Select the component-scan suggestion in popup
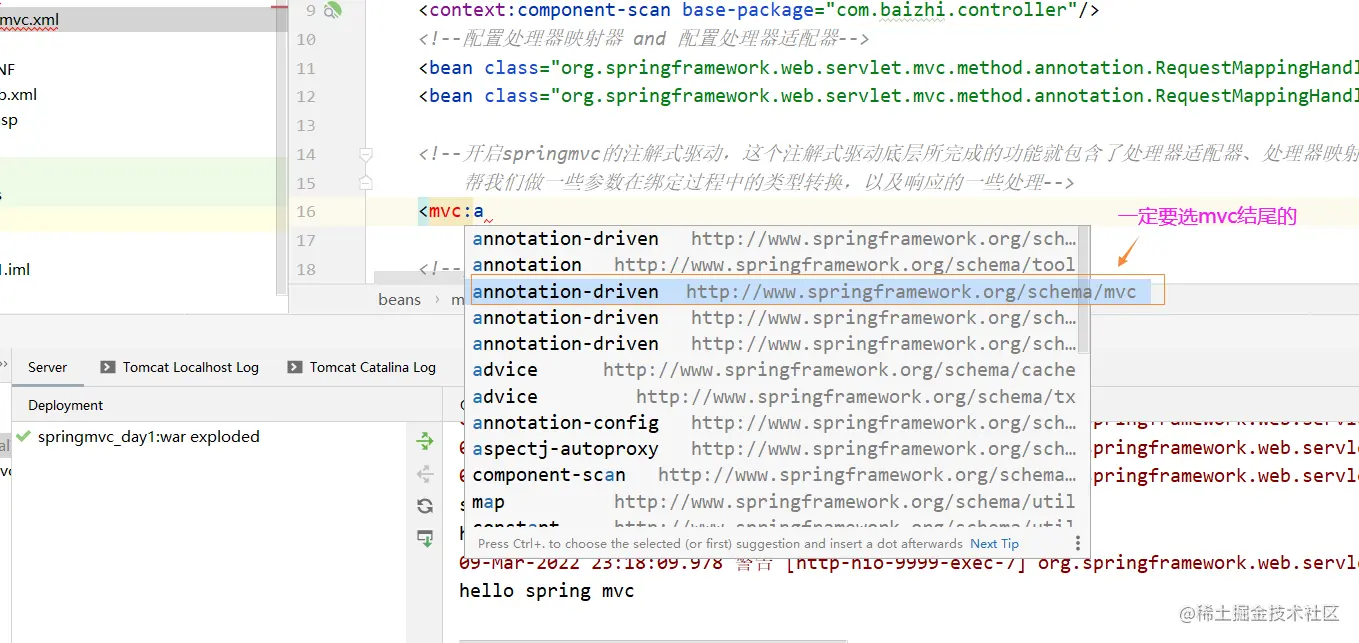The image size is (1359, 643). 775,475
